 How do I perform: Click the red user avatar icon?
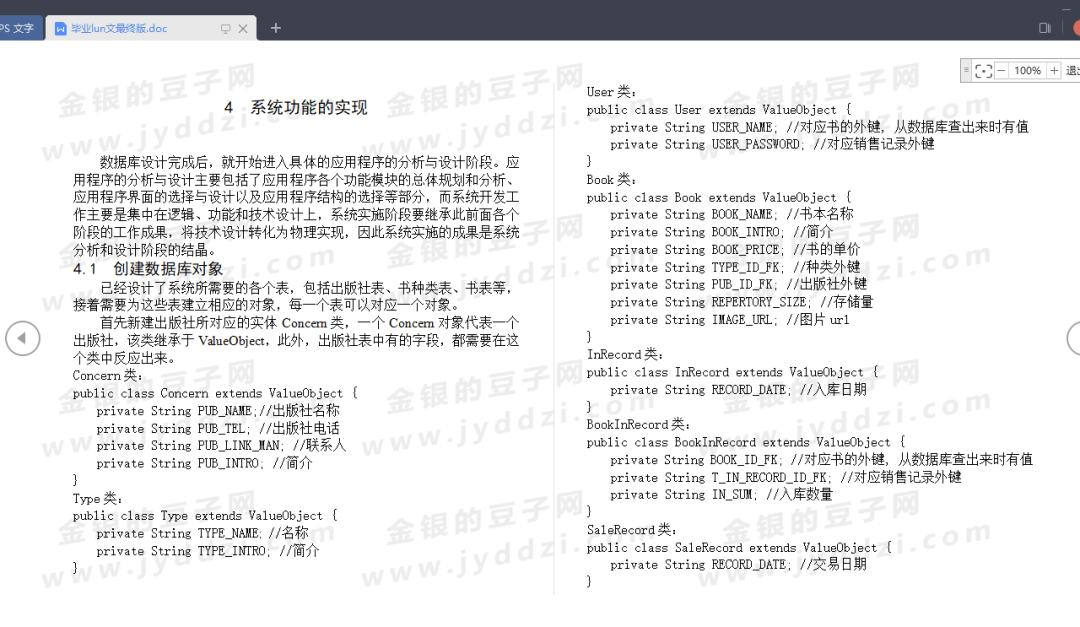[1076, 28]
